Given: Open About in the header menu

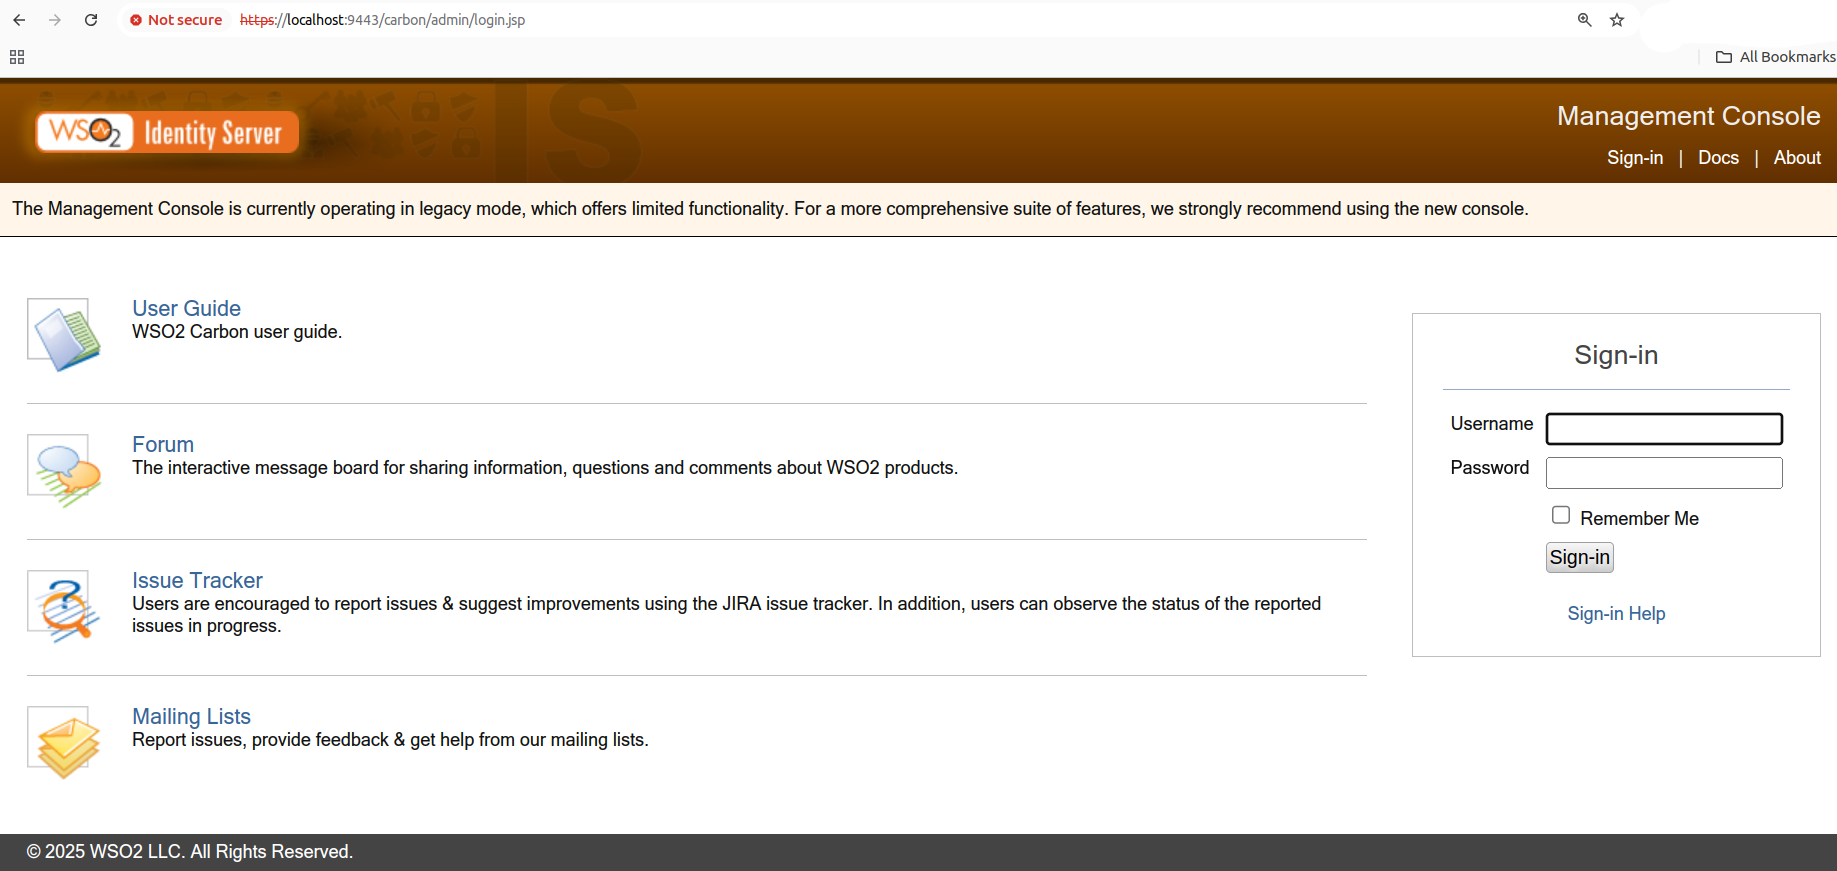Looking at the screenshot, I should [1797, 158].
